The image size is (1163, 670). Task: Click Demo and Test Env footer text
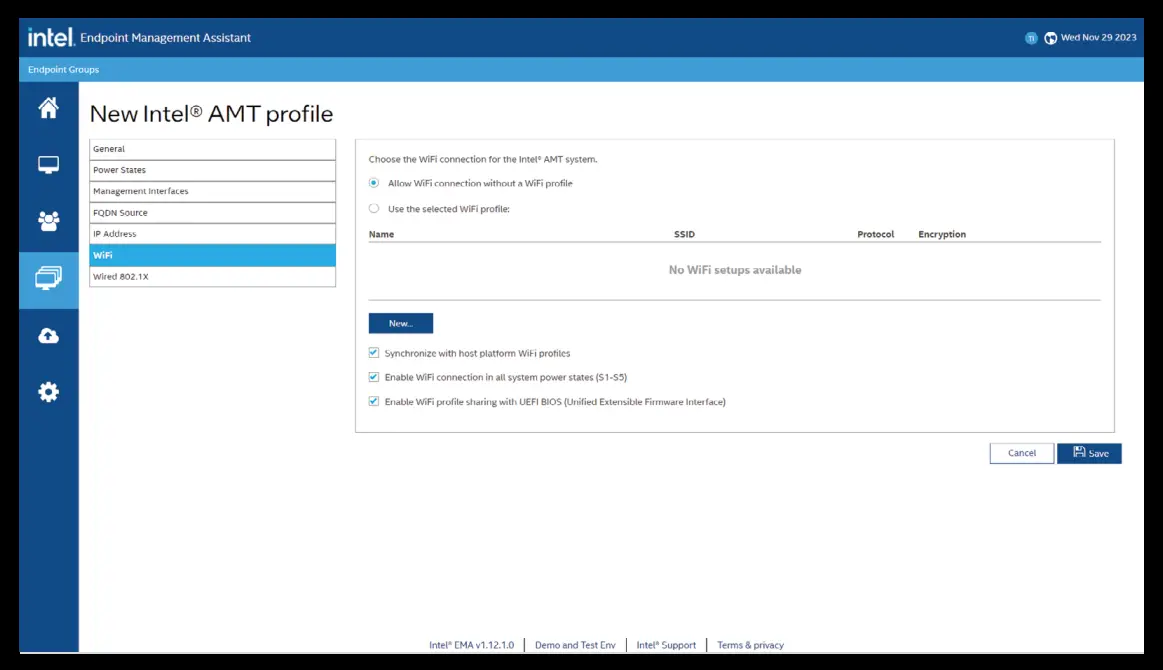coord(575,645)
